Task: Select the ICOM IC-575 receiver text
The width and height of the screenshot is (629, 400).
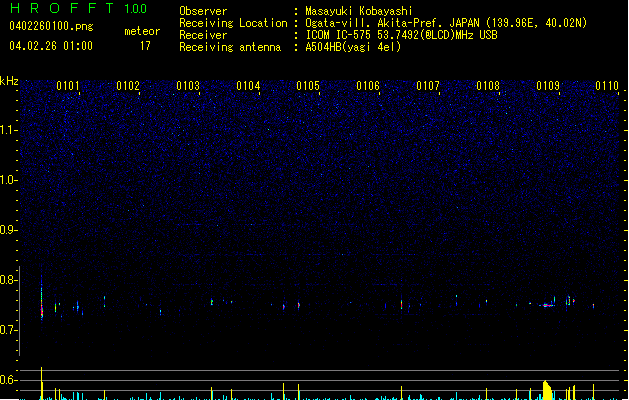Action: coord(401,35)
